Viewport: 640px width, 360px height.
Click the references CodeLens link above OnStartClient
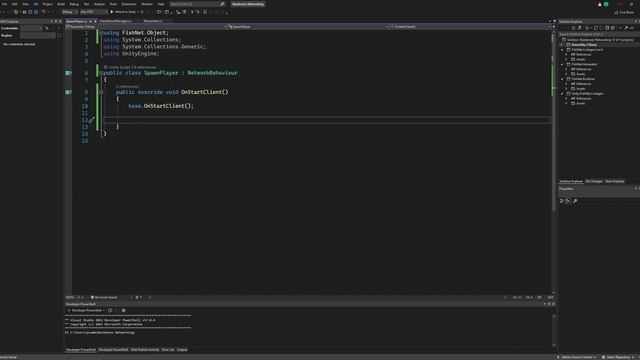coord(127,87)
